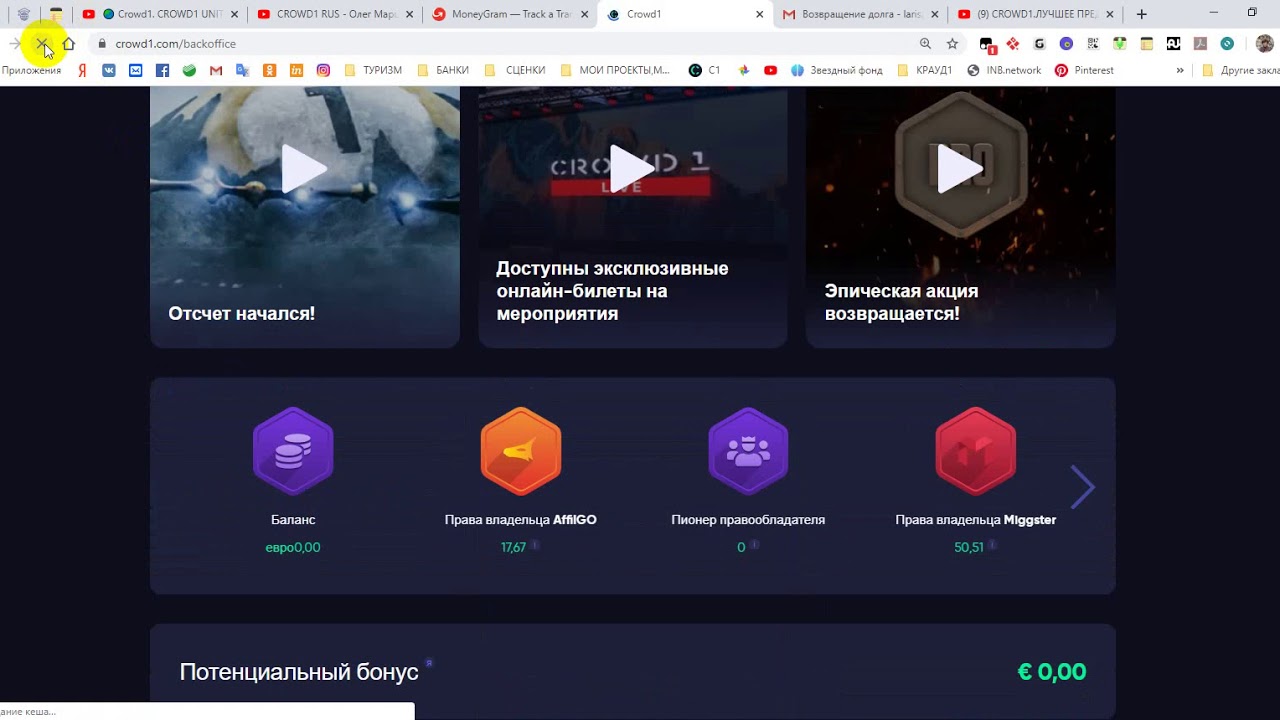Stop page loading with X button

tap(41, 44)
